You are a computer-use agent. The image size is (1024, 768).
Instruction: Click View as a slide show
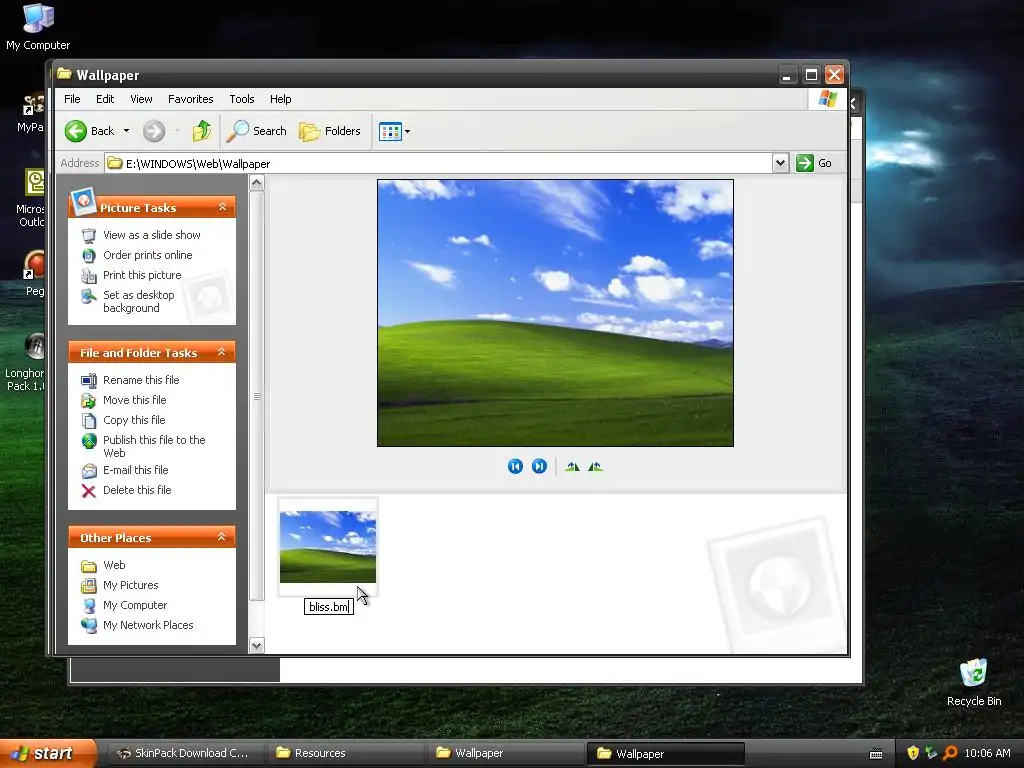[152, 235]
